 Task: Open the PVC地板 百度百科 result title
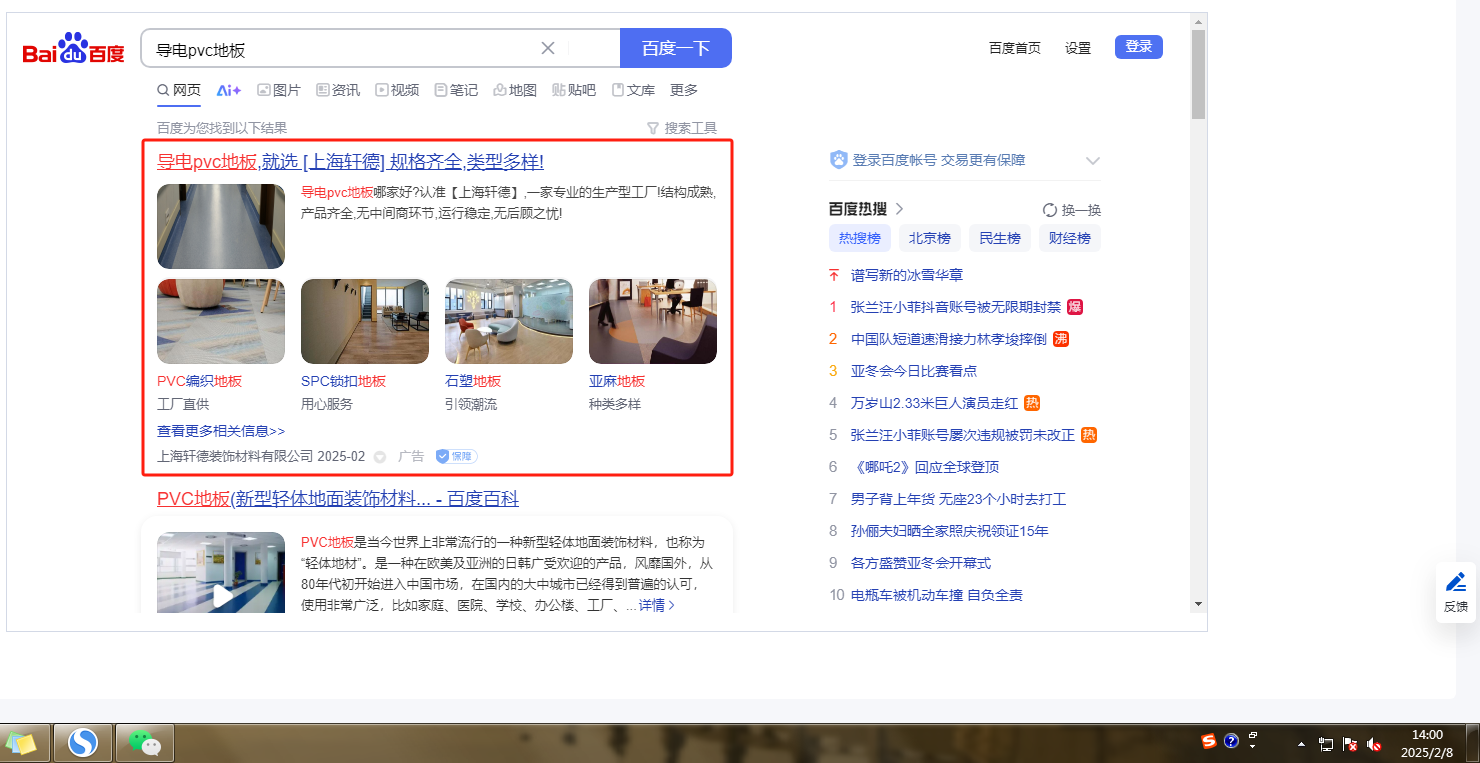(x=338, y=499)
